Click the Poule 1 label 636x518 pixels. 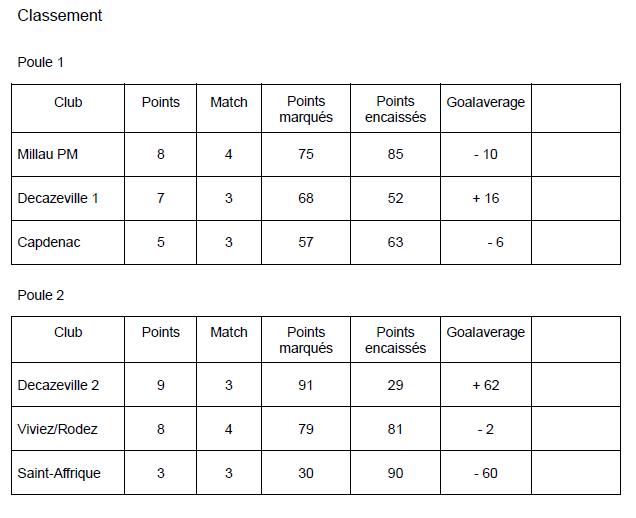pos(41,62)
